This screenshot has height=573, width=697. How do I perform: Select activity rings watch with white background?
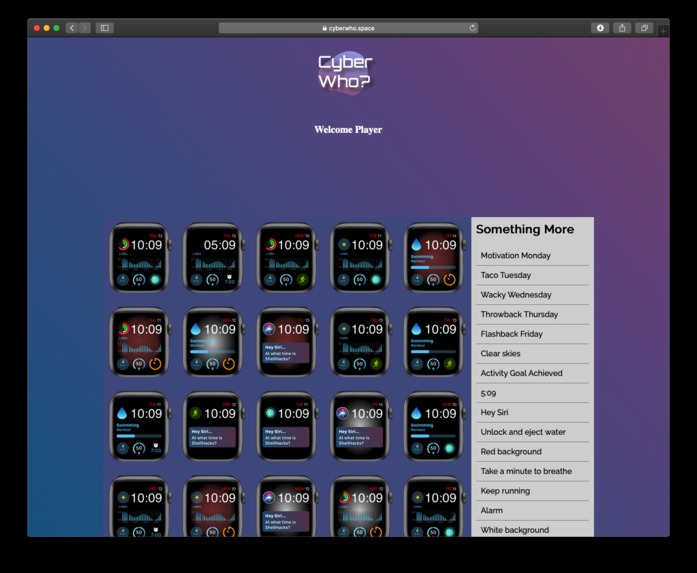point(361,506)
